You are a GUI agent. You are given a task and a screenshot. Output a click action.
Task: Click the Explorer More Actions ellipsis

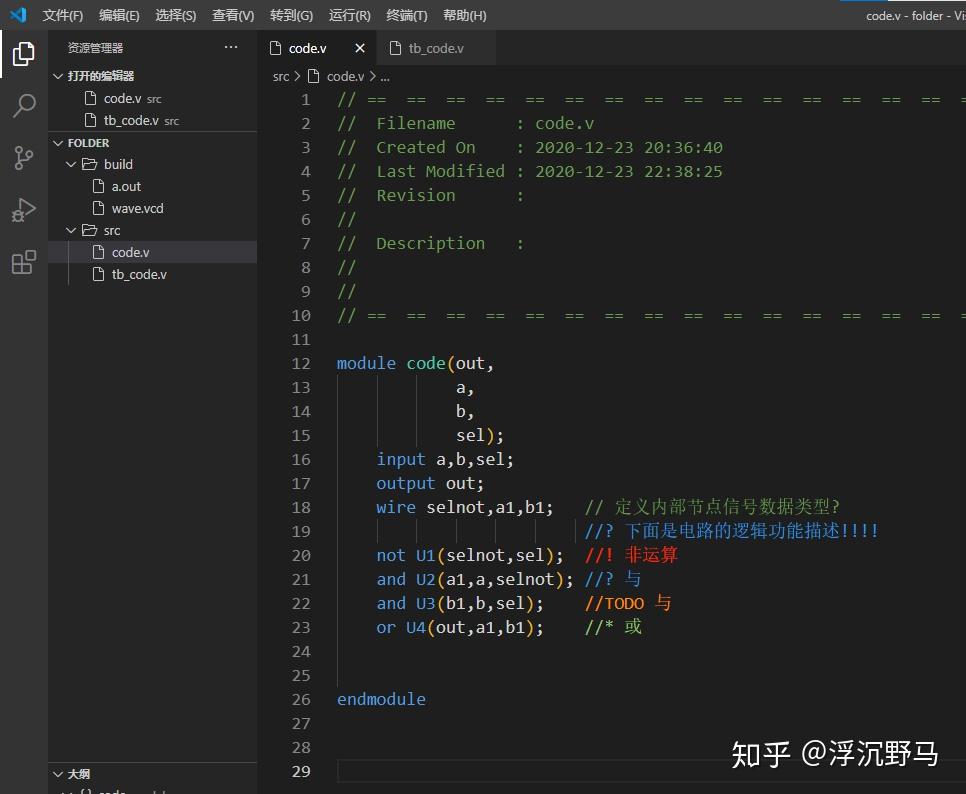(x=231, y=46)
